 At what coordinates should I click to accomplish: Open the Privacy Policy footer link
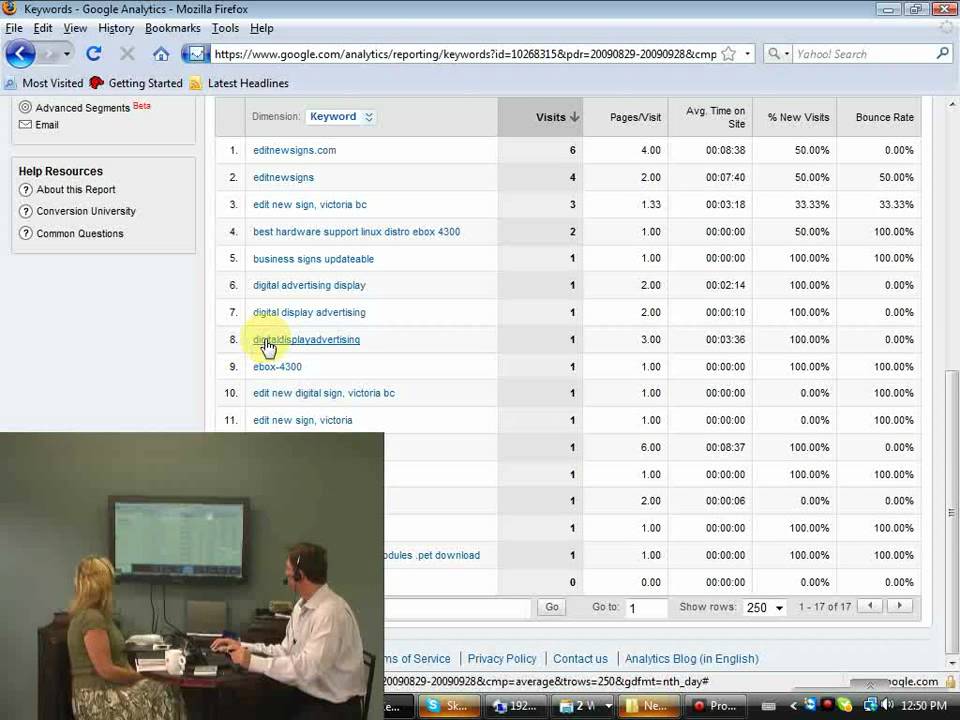[502, 659]
